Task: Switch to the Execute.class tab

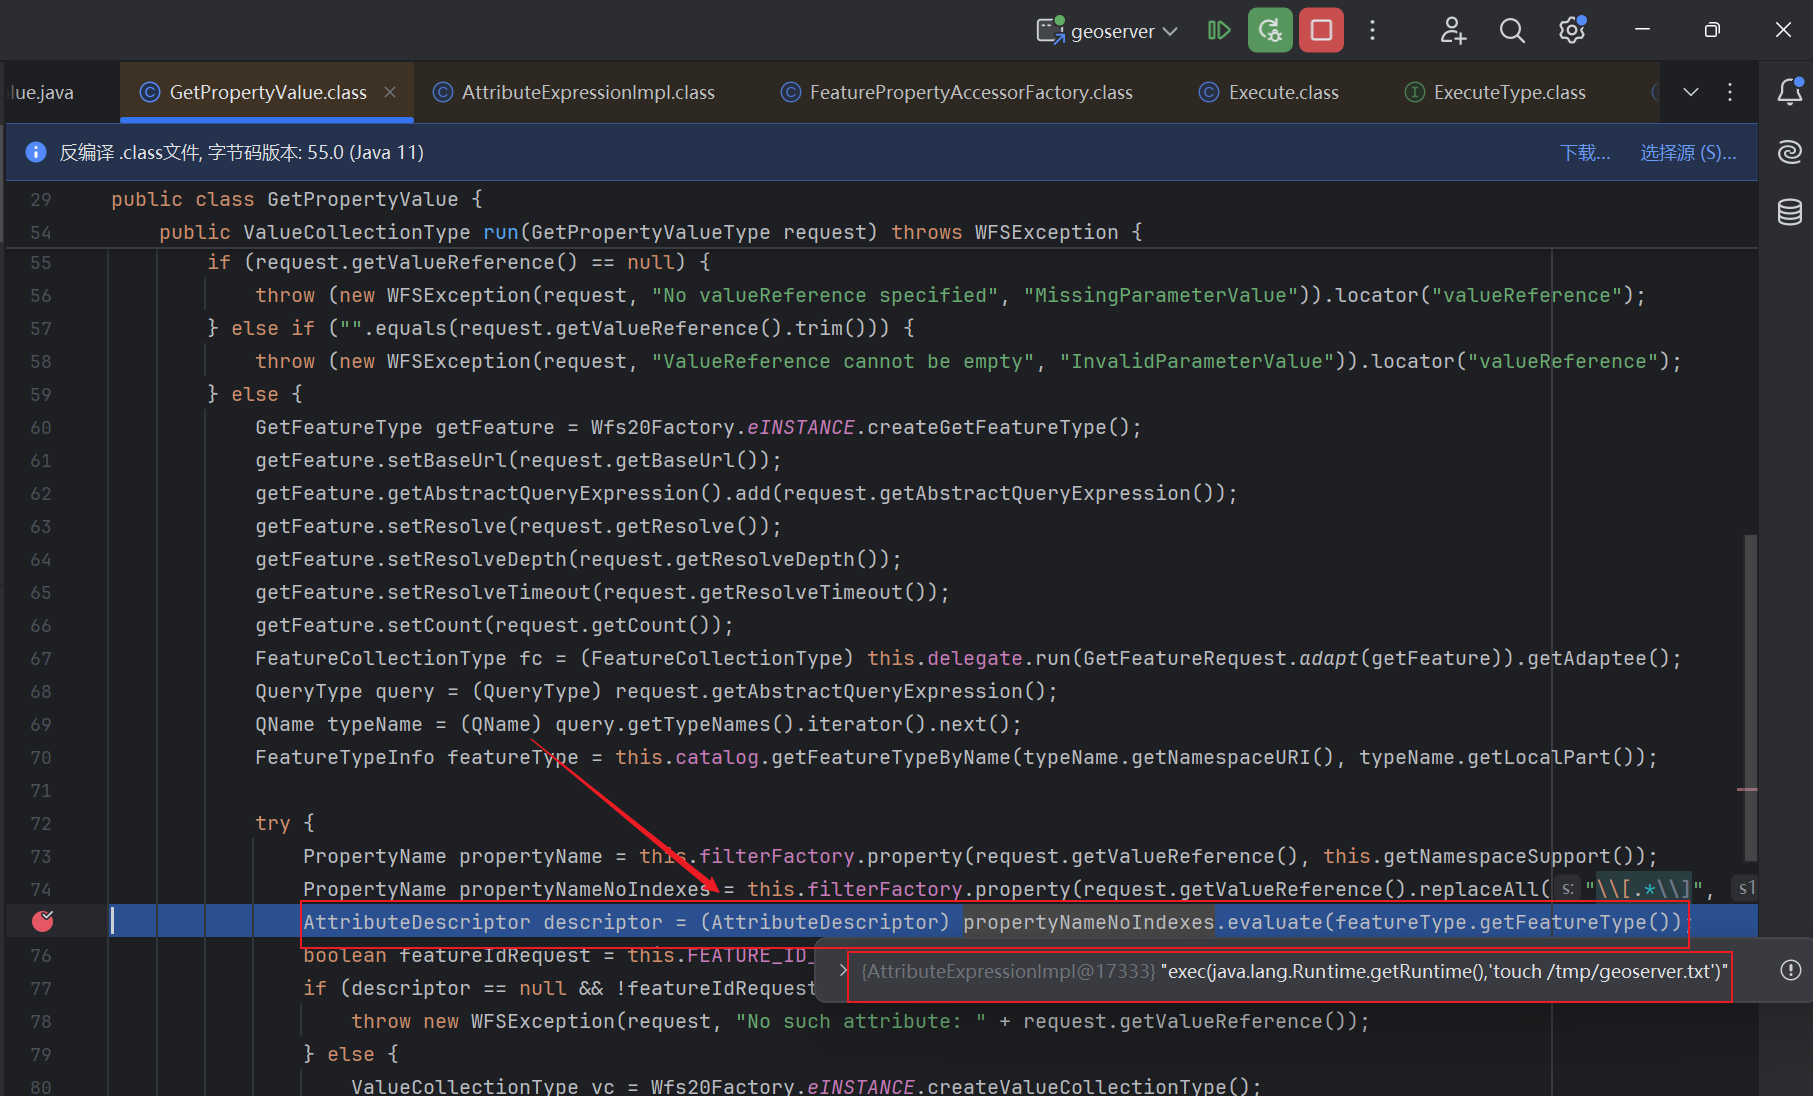Action: pos(1282,92)
